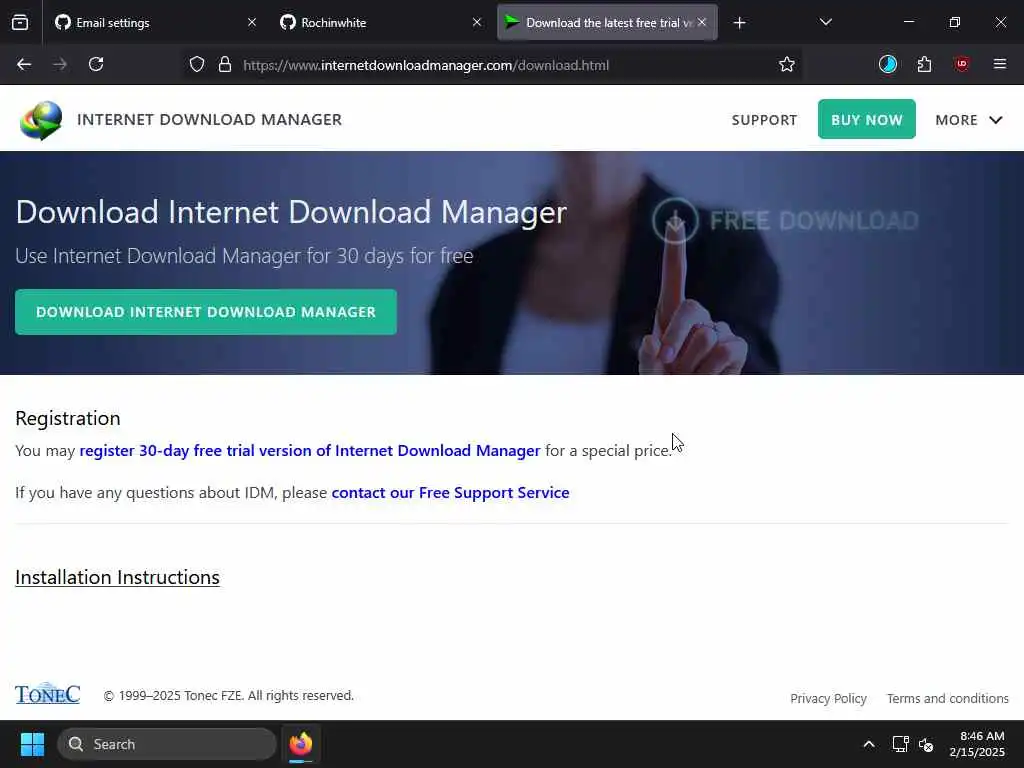The width and height of the screenshot is (1024, 768).
Task: Click the INTERNET DOWNLOAD MANAGER site title
Action: [210, 120]
